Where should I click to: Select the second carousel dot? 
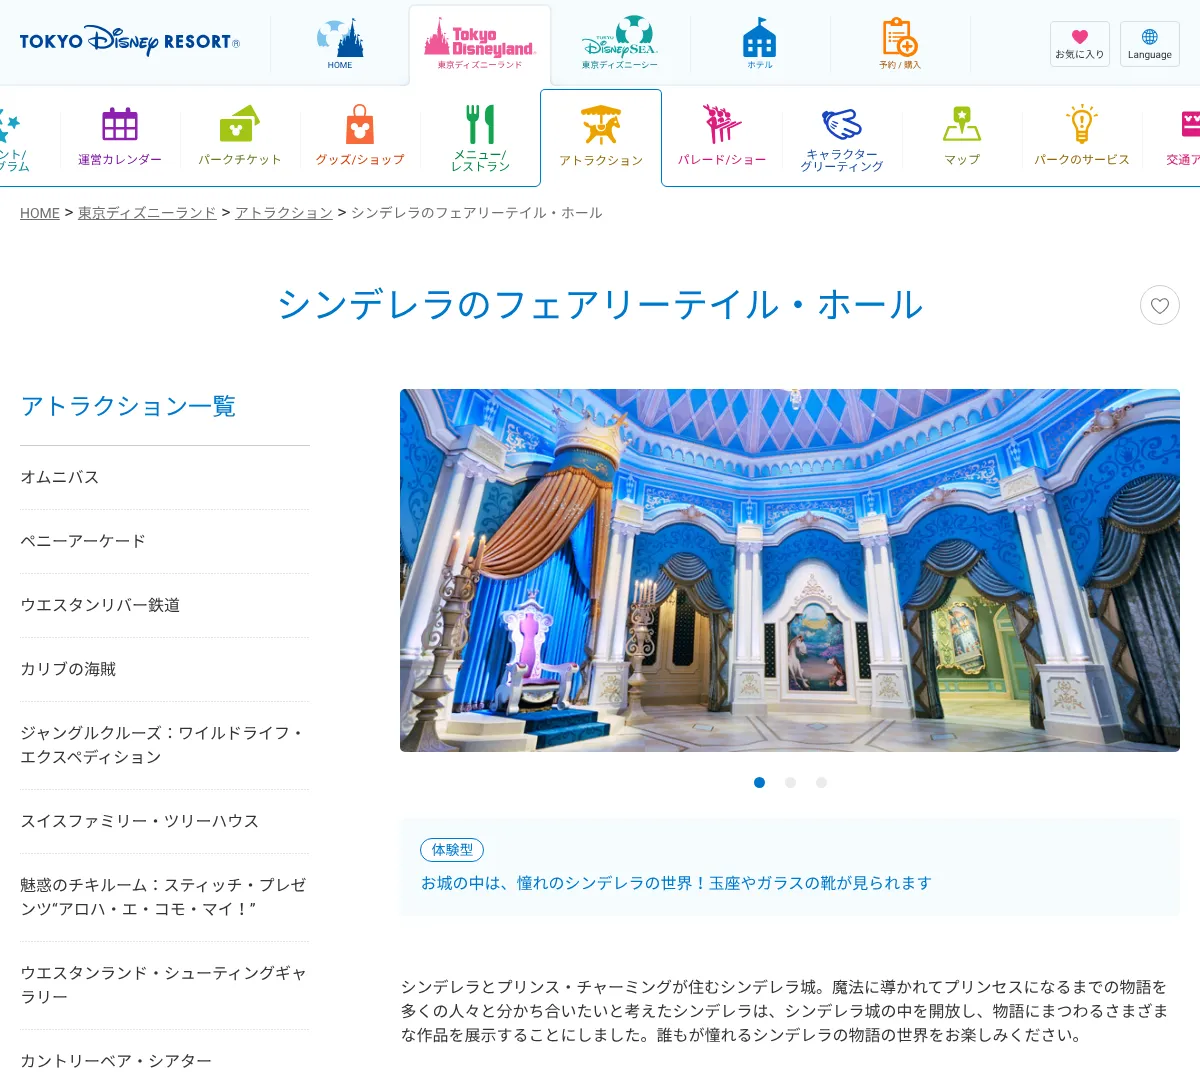(790, 783)
